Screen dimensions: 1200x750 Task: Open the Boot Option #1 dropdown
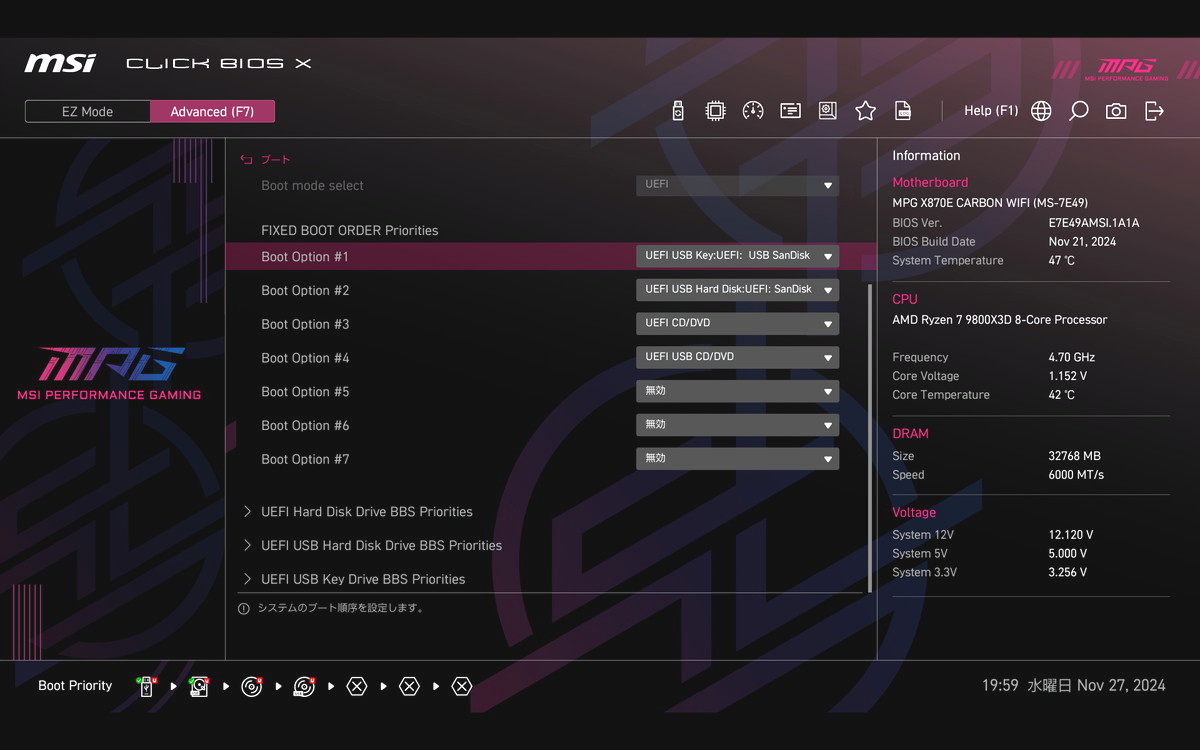(x=737, y=256)
